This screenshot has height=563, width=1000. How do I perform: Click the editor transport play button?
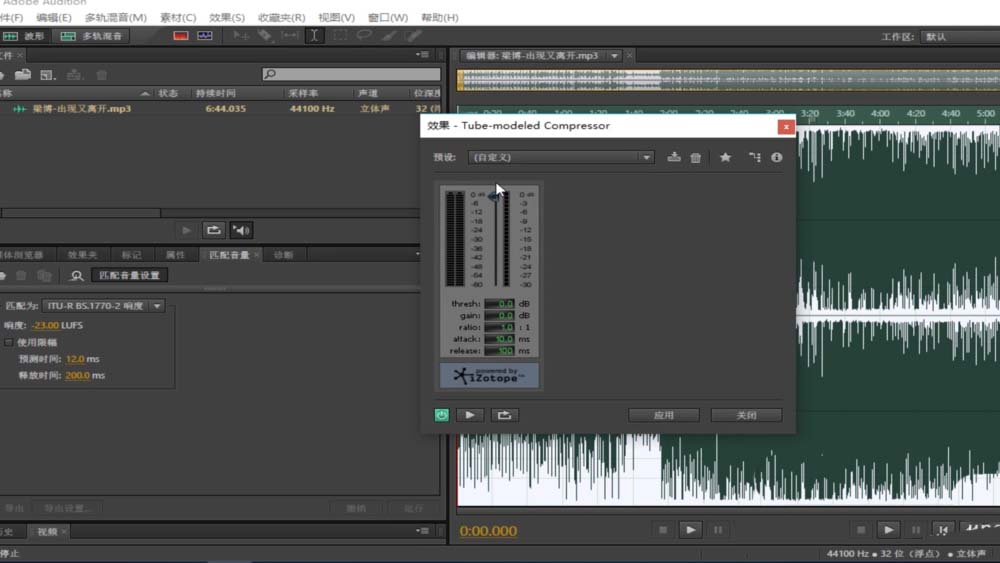690,530
